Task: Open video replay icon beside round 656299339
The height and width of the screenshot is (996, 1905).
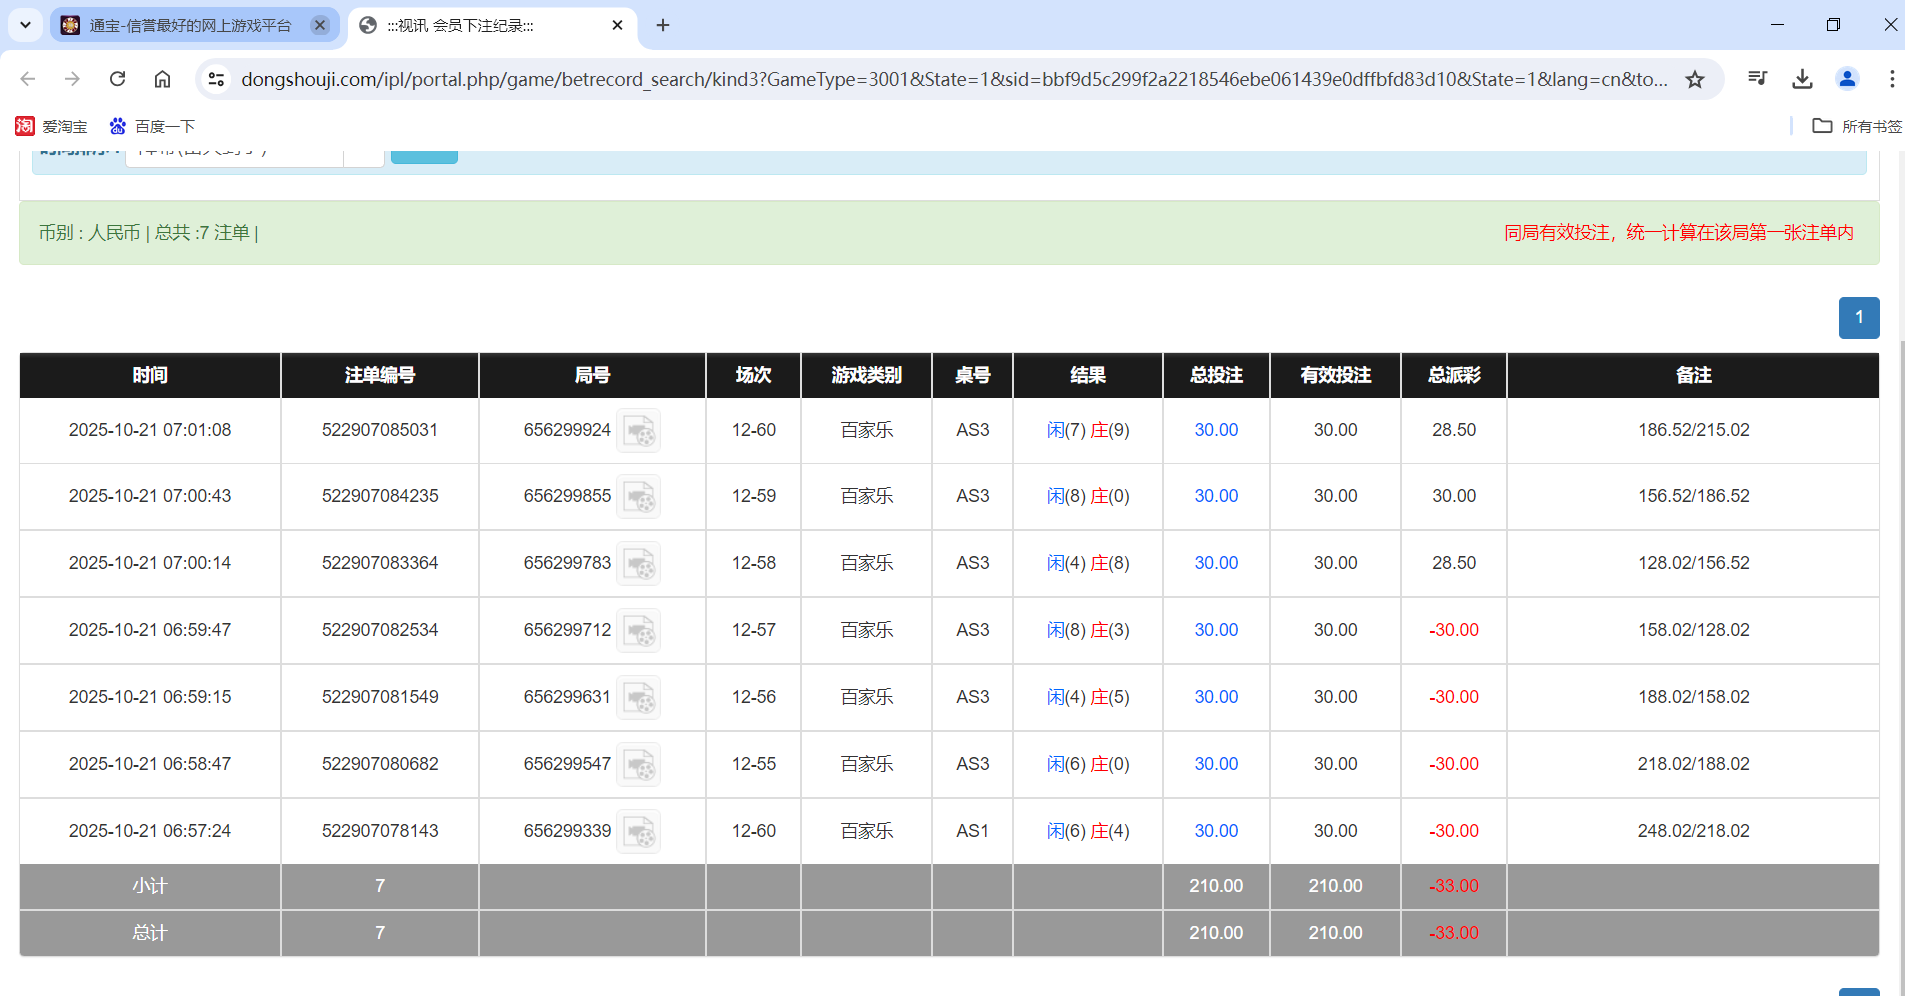Action: click(x=640, y=830)
